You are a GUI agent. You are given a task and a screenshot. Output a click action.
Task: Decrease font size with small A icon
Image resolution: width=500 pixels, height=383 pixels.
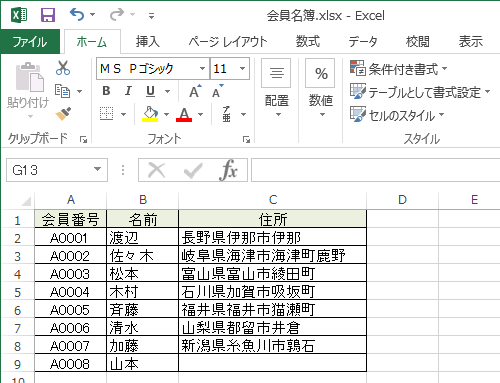click(218, 91)
